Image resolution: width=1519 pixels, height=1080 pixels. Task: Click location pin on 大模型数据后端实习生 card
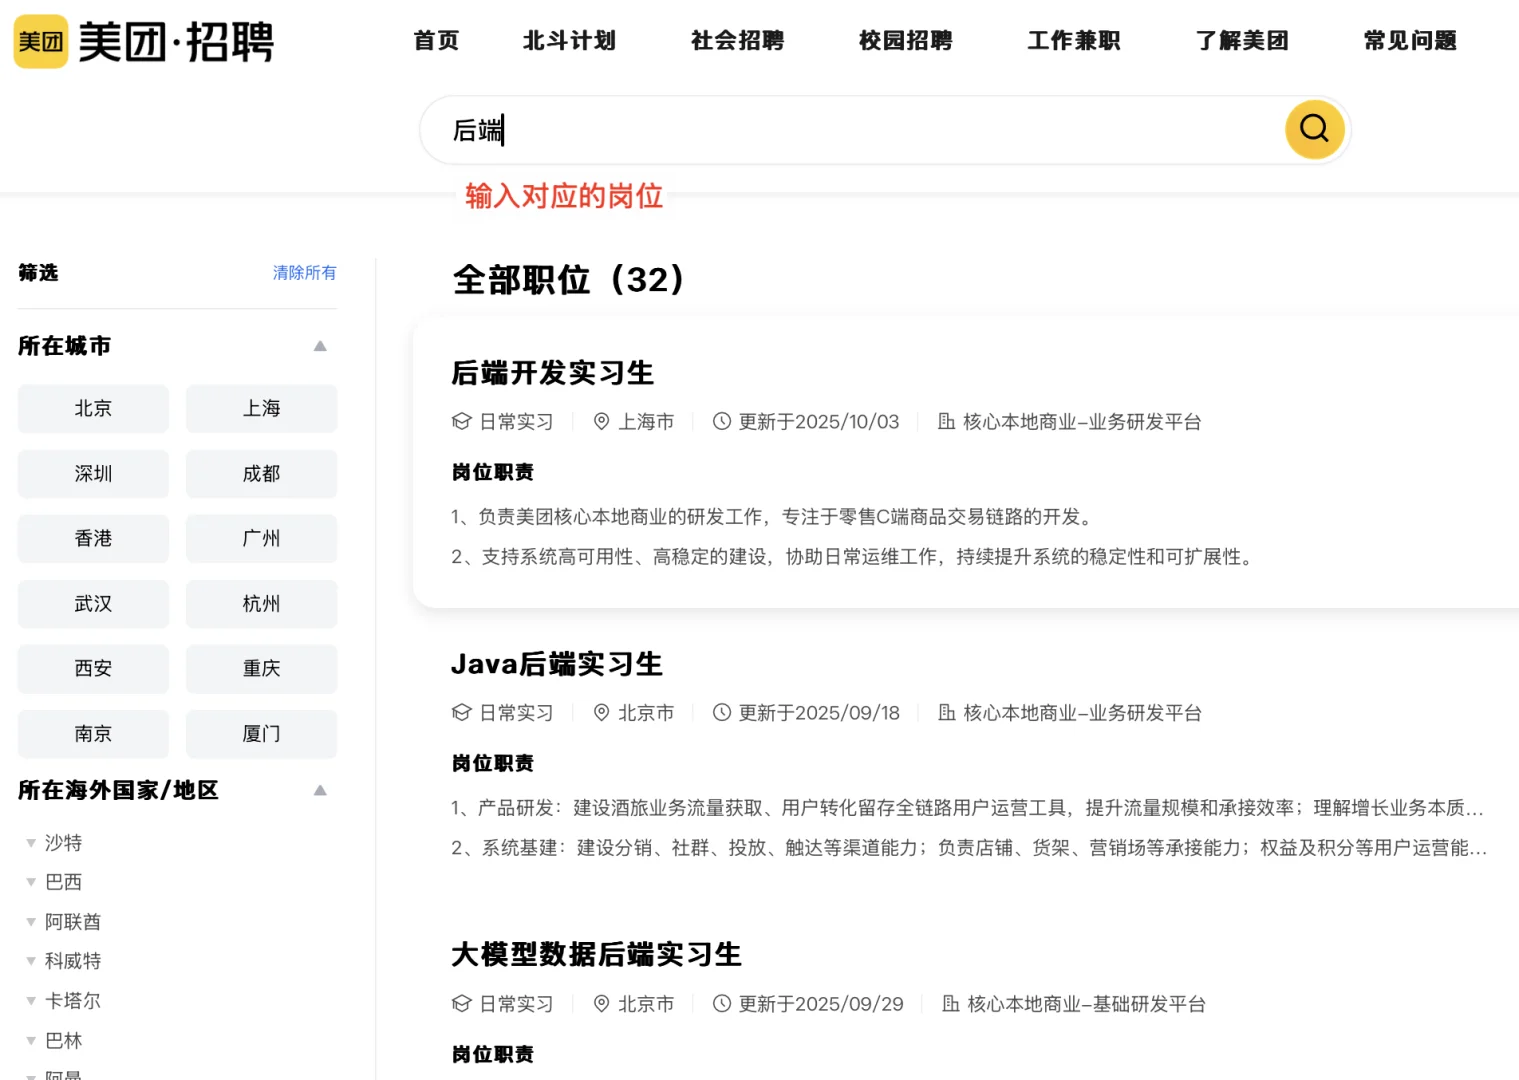(601, 1004)
